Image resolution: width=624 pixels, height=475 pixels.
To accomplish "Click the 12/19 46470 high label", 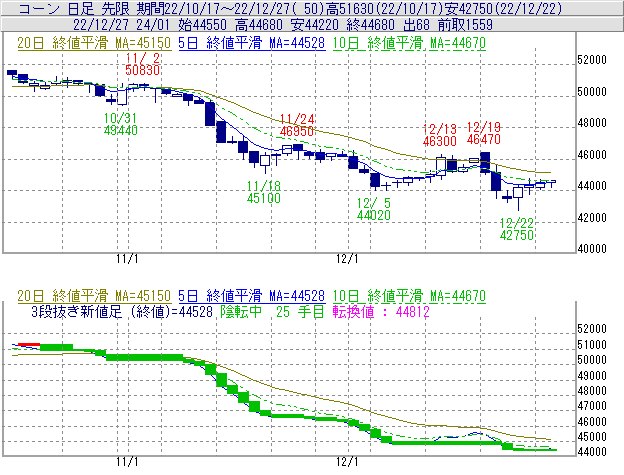I will click(x=484, y=133).
